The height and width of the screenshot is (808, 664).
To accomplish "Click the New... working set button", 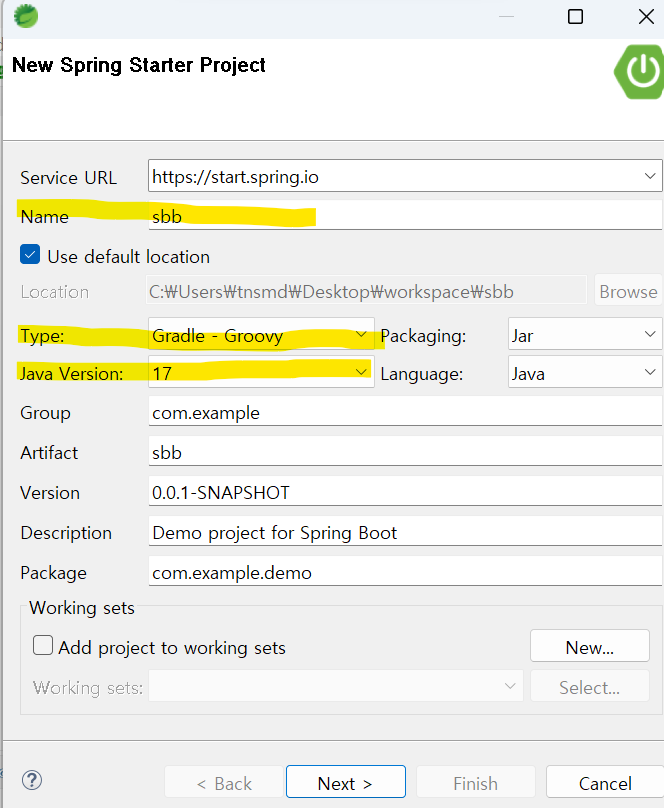I will [x=590, y=646].
